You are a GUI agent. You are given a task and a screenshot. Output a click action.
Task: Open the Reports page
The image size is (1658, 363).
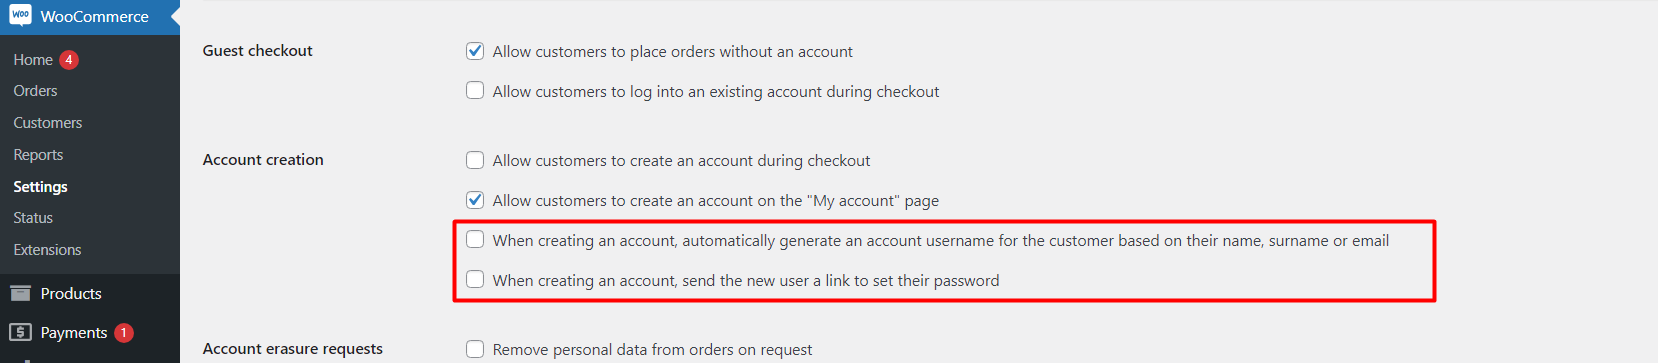(x=38, y=155)
